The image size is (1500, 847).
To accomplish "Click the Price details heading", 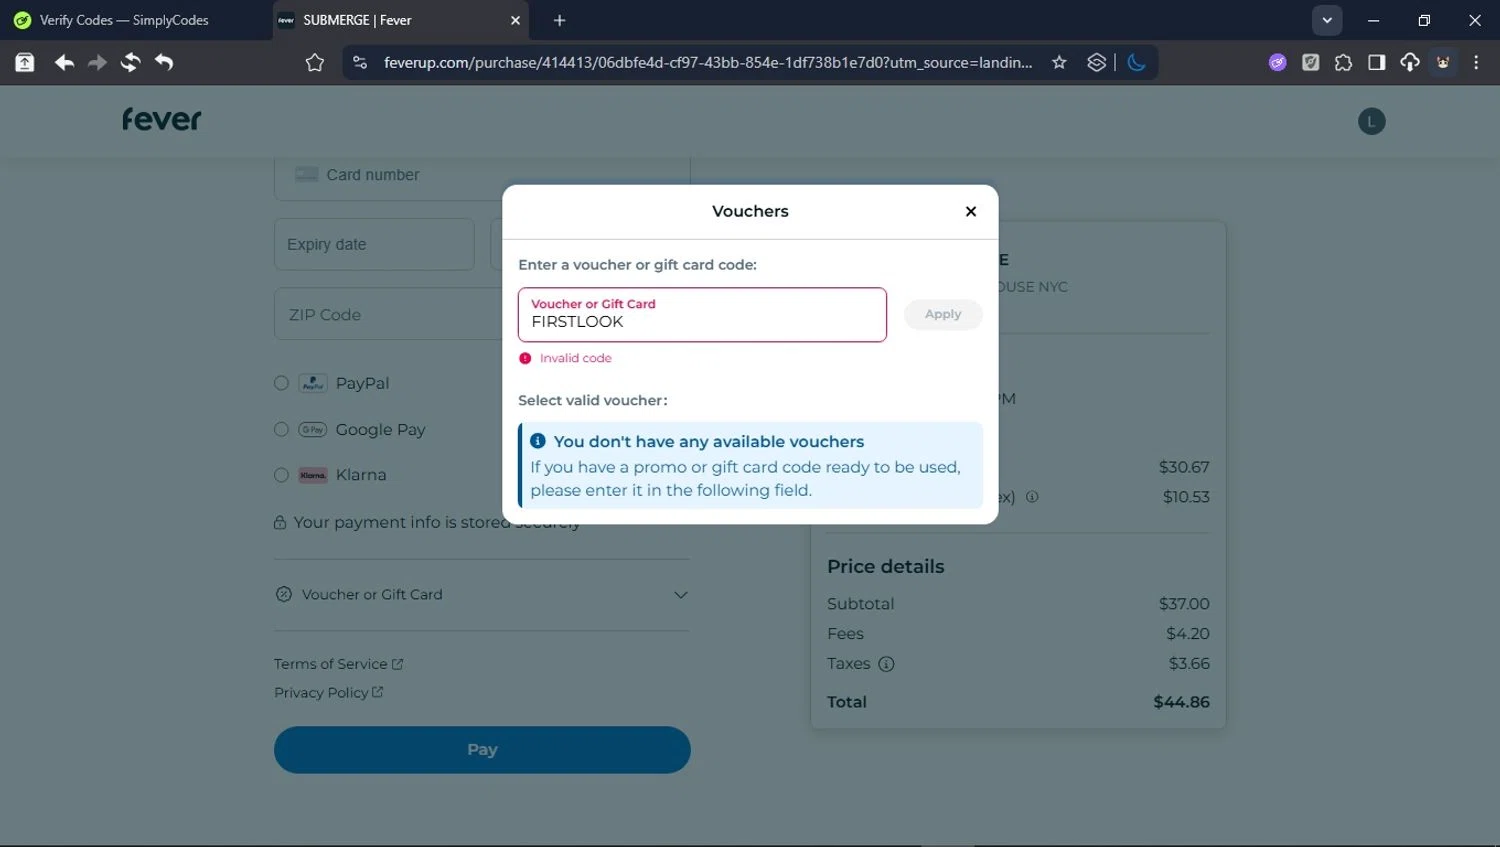I will click(885, 566).
